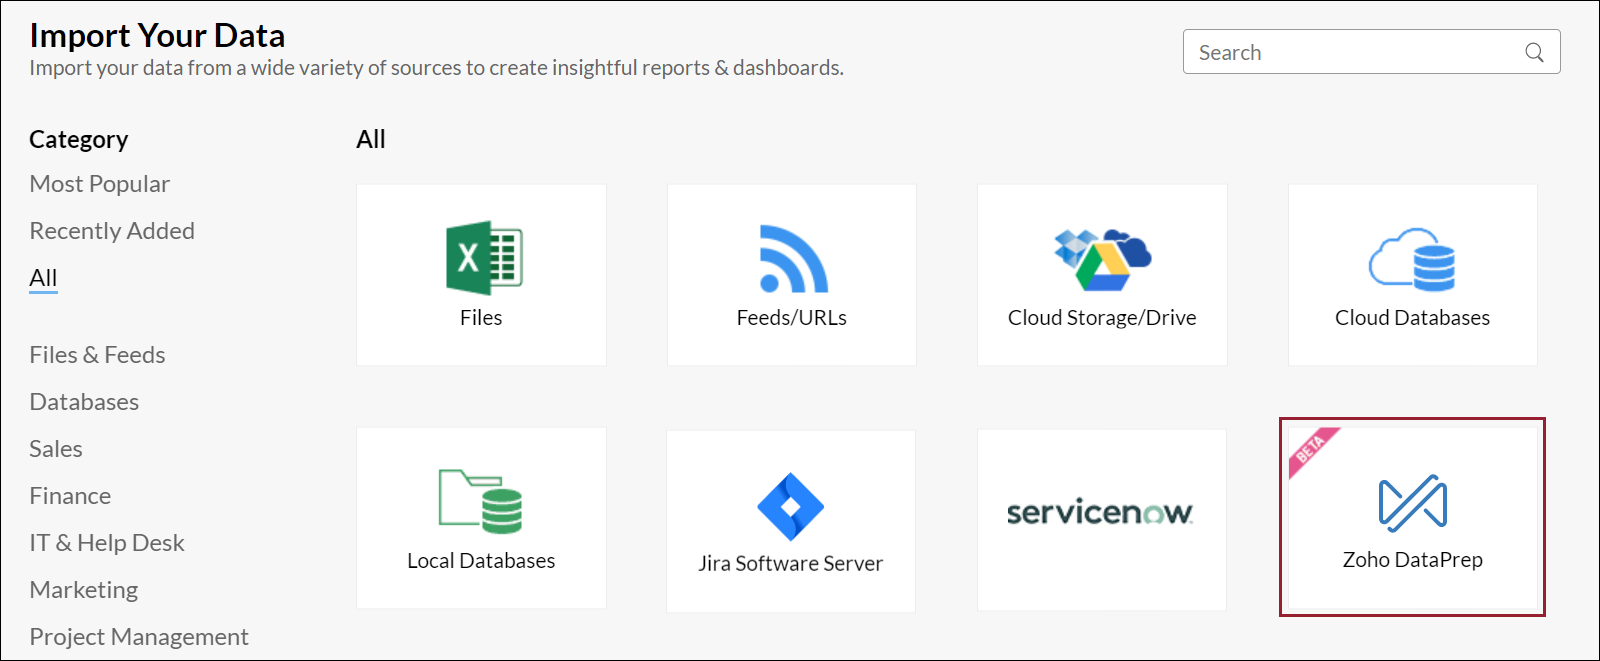Viewport: 1600px width, 661px height.
Task: Choose the Cloud Databases source
Action: point(1412,275)
